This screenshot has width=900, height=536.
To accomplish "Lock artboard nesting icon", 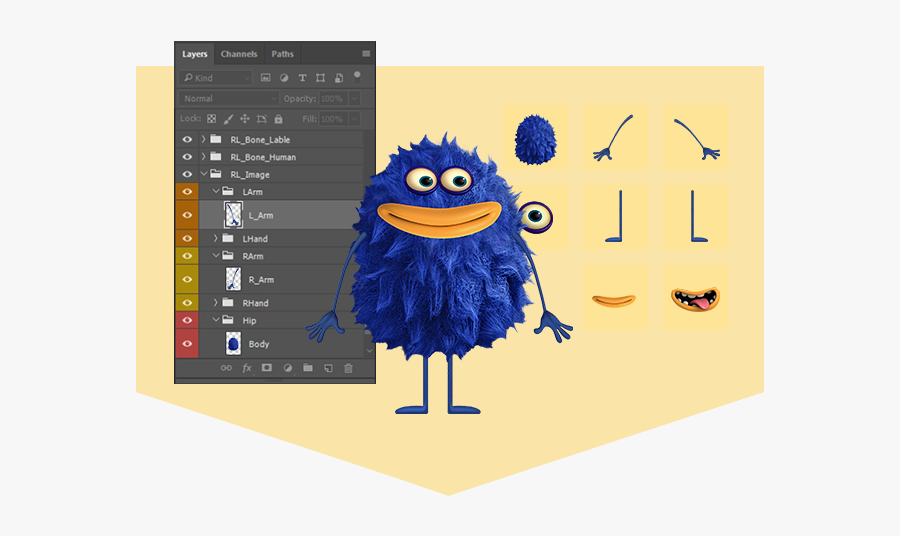I will (262, 119).
